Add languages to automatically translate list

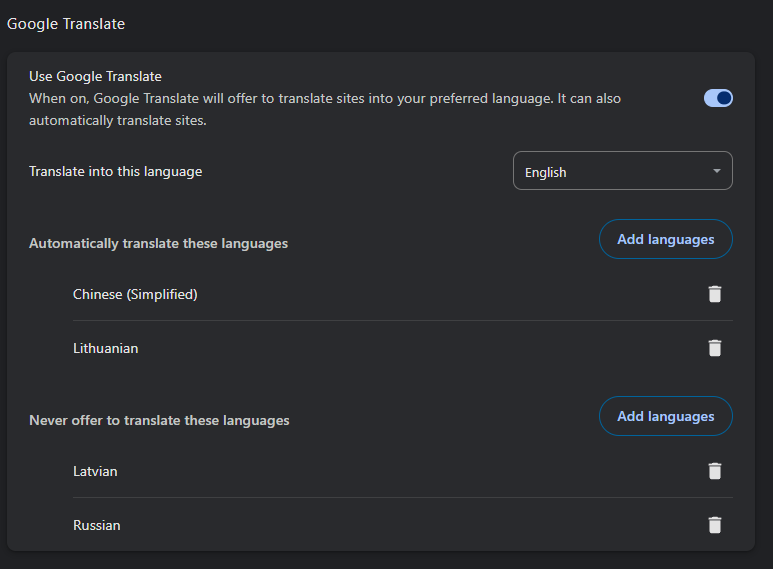pyautogui.click(x=666, y=239)
